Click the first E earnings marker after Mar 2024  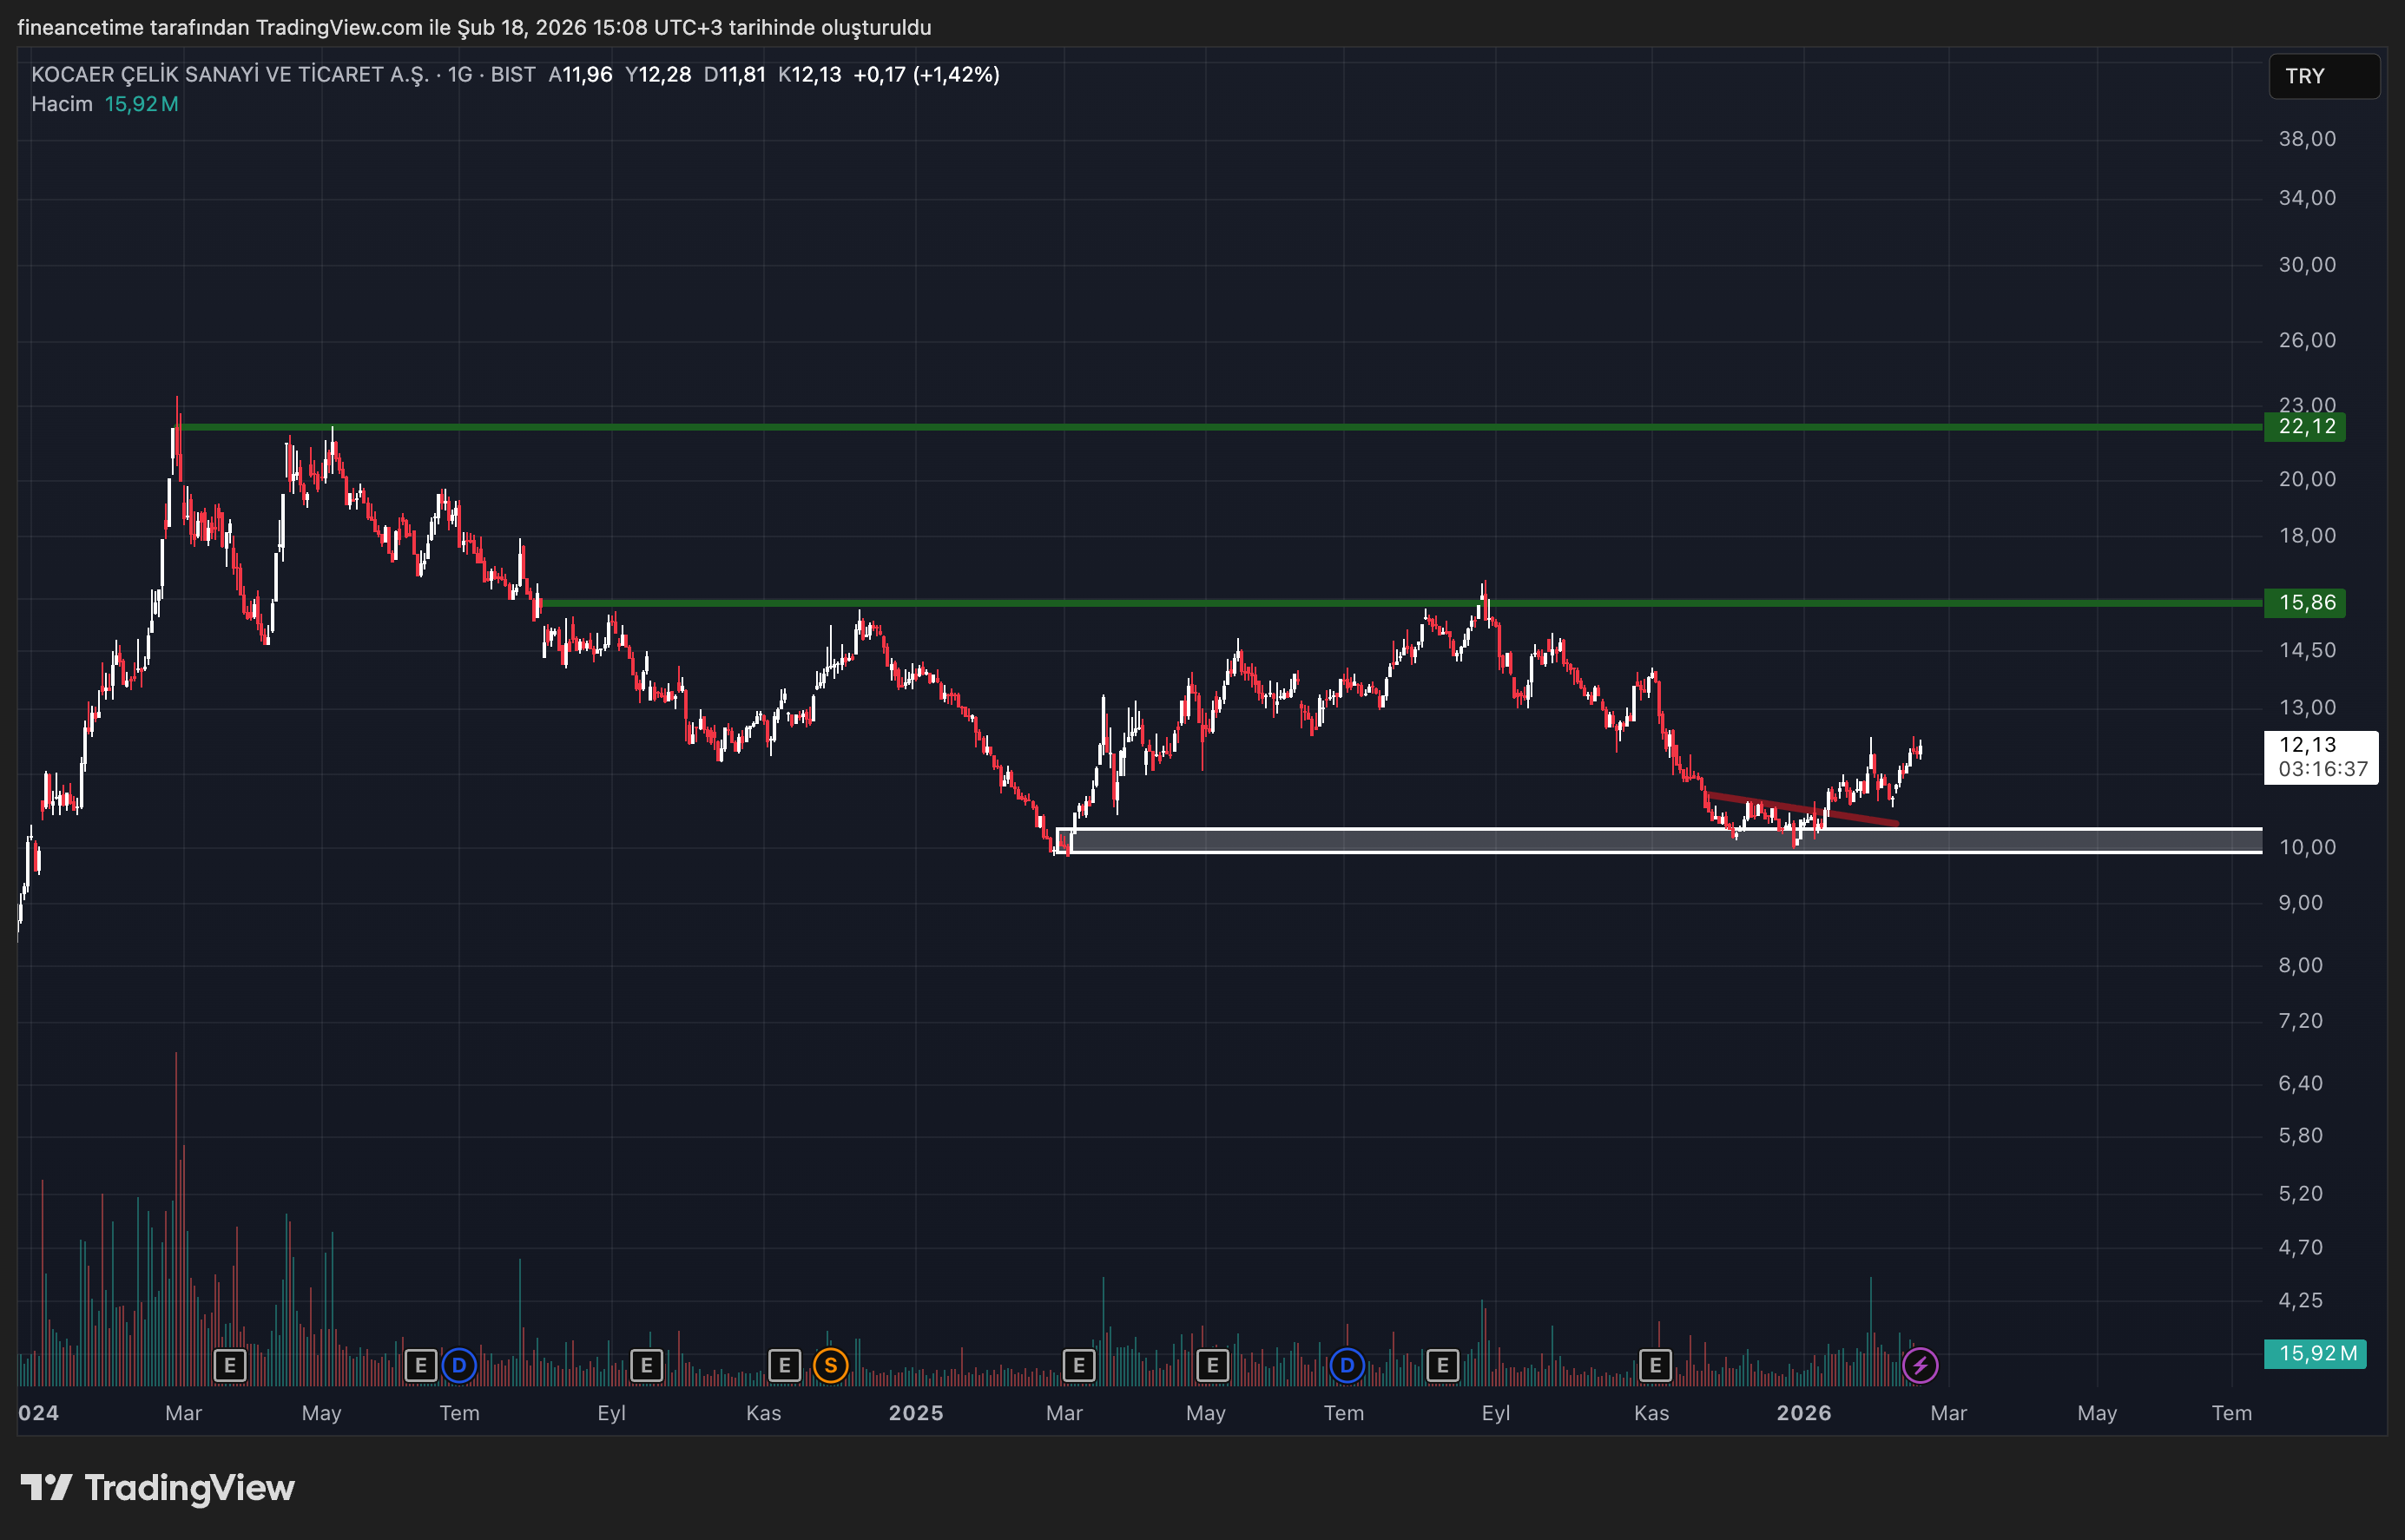tap(230, 1365)
